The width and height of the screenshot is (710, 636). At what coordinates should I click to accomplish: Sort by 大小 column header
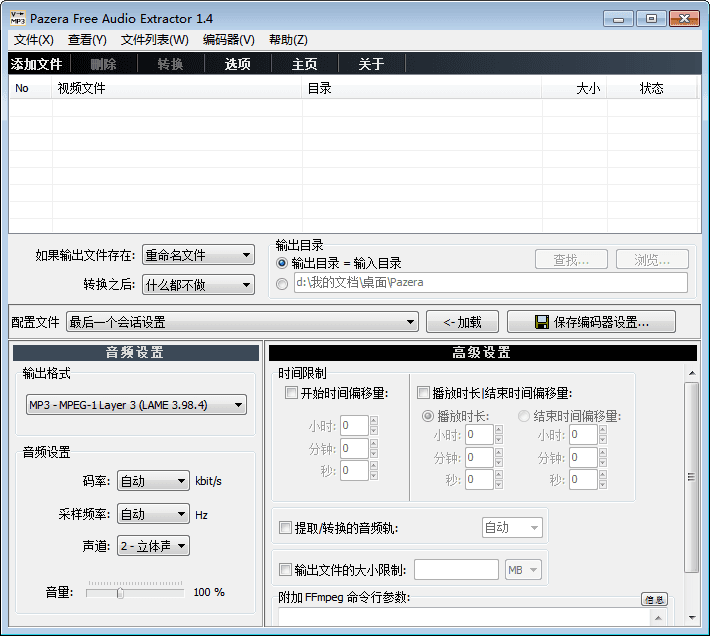(575, 88)
